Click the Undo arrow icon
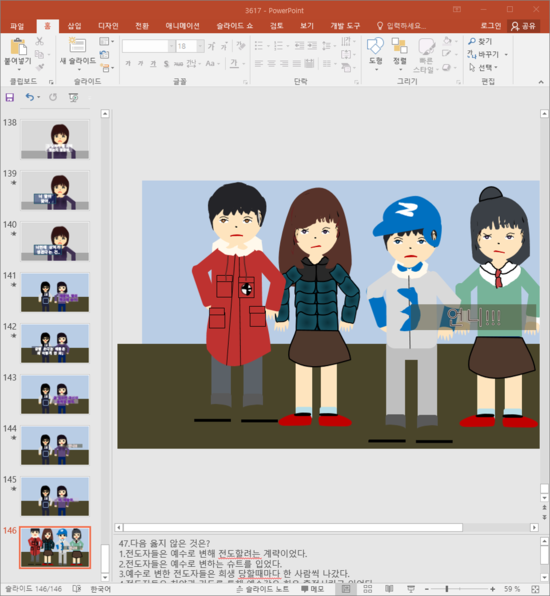550x596 pixels. (x=29, y=97)
